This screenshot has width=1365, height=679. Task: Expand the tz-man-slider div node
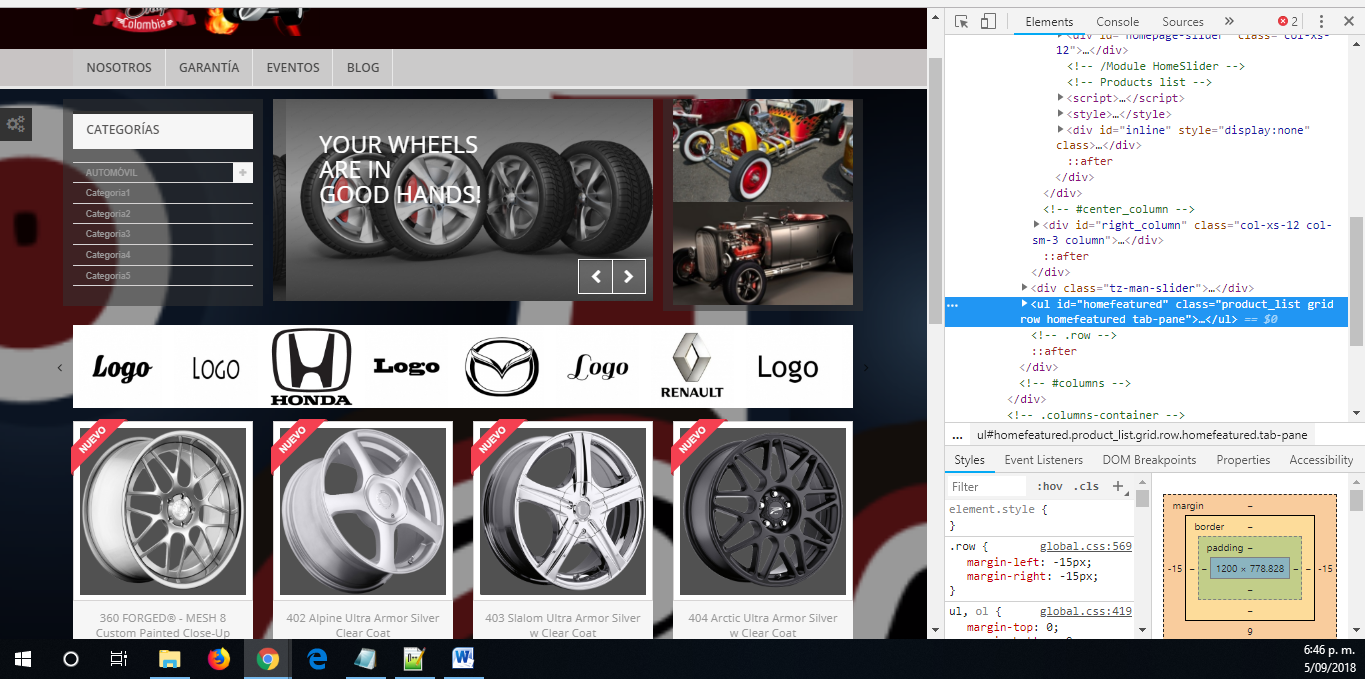coord(1025,287)
